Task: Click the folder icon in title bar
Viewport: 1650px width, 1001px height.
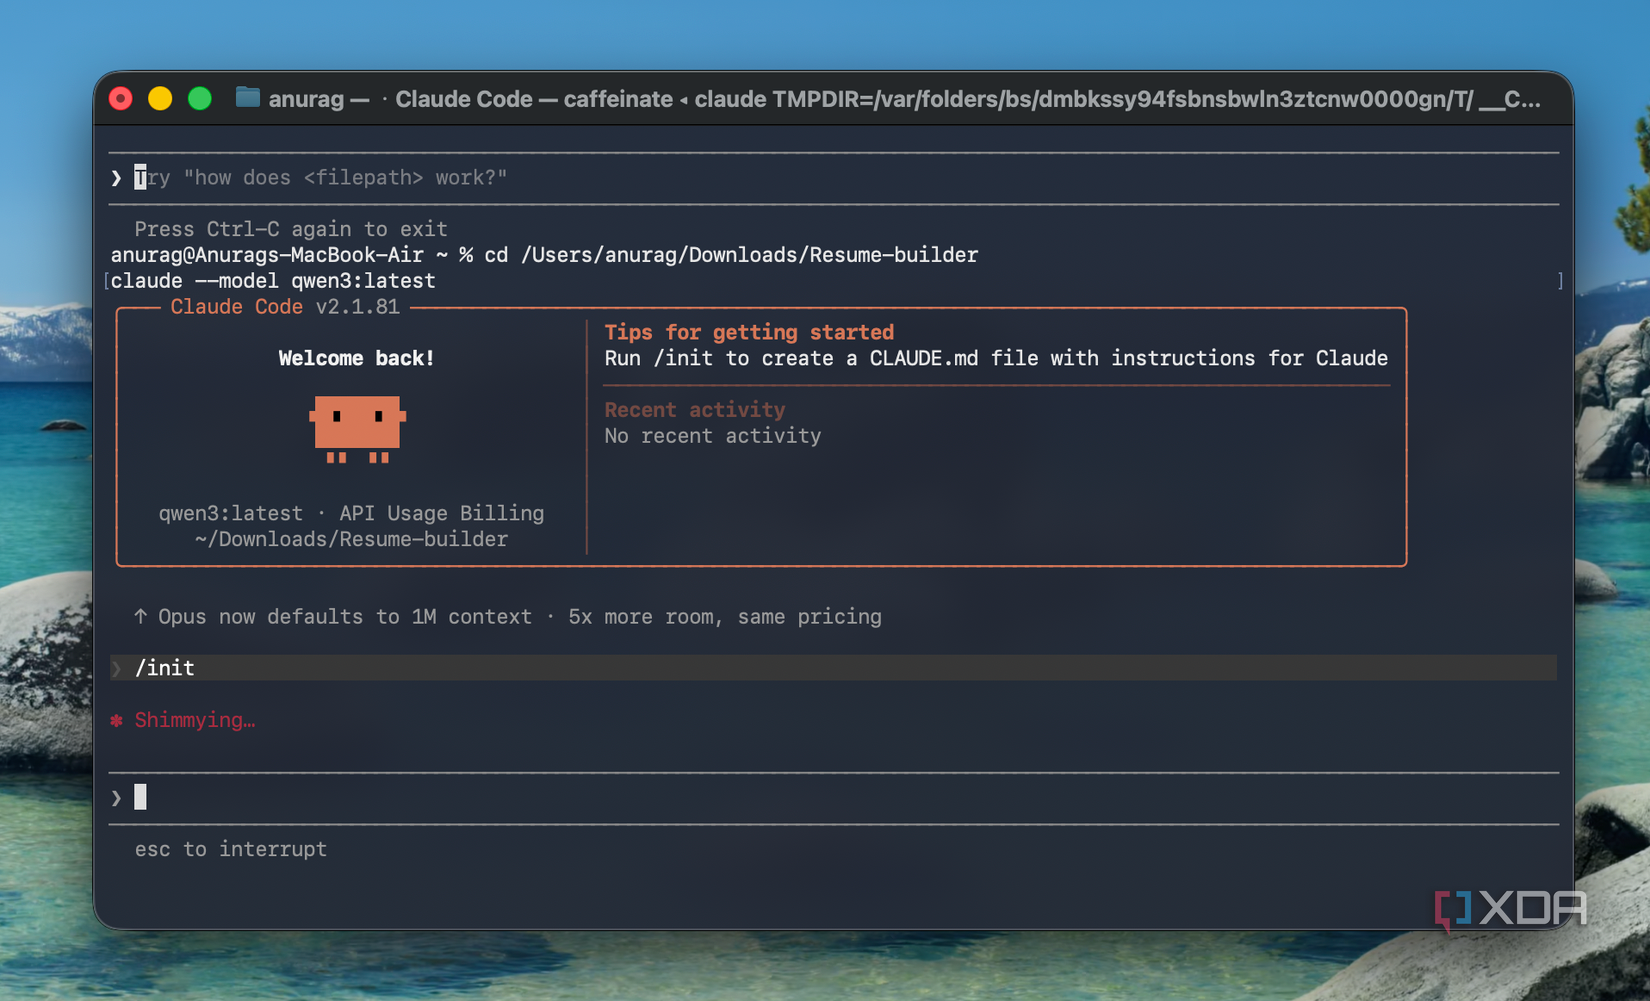Action: 247,98
